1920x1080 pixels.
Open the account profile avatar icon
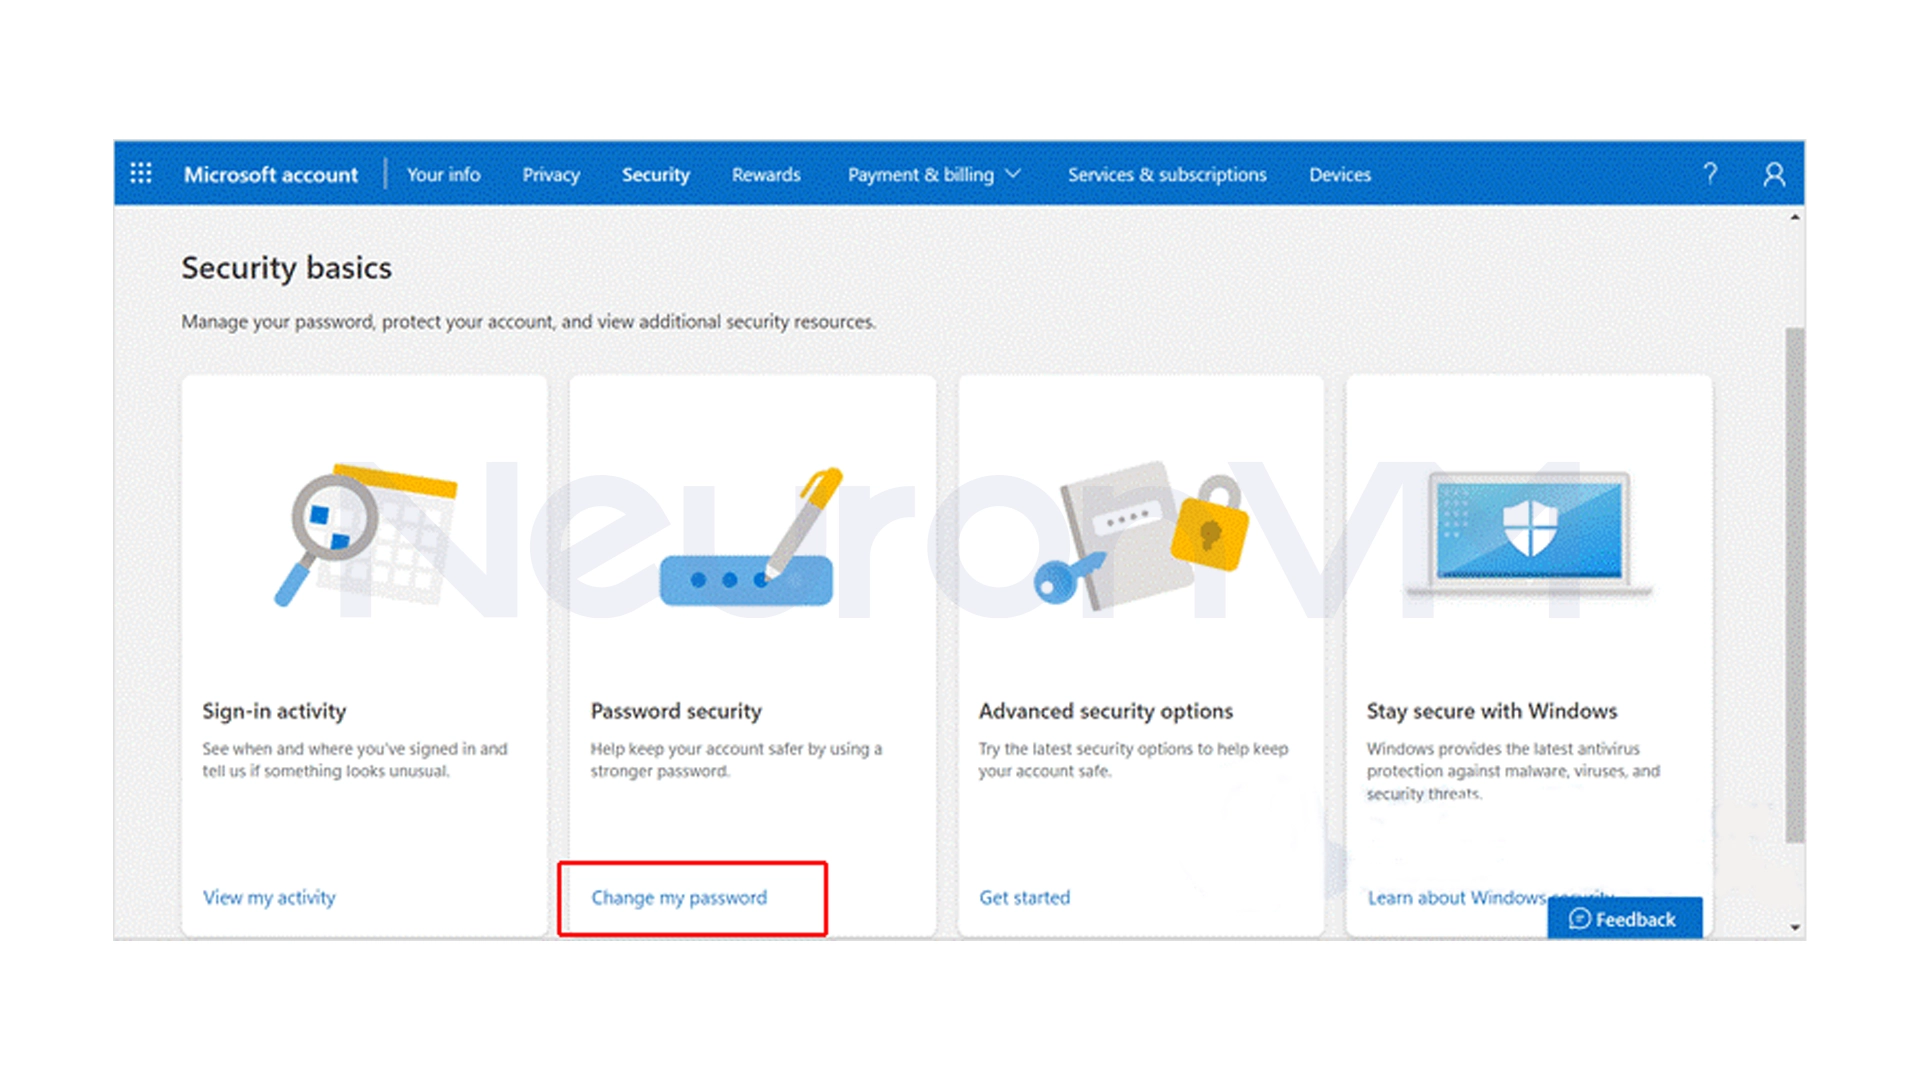pos(1774,174)
